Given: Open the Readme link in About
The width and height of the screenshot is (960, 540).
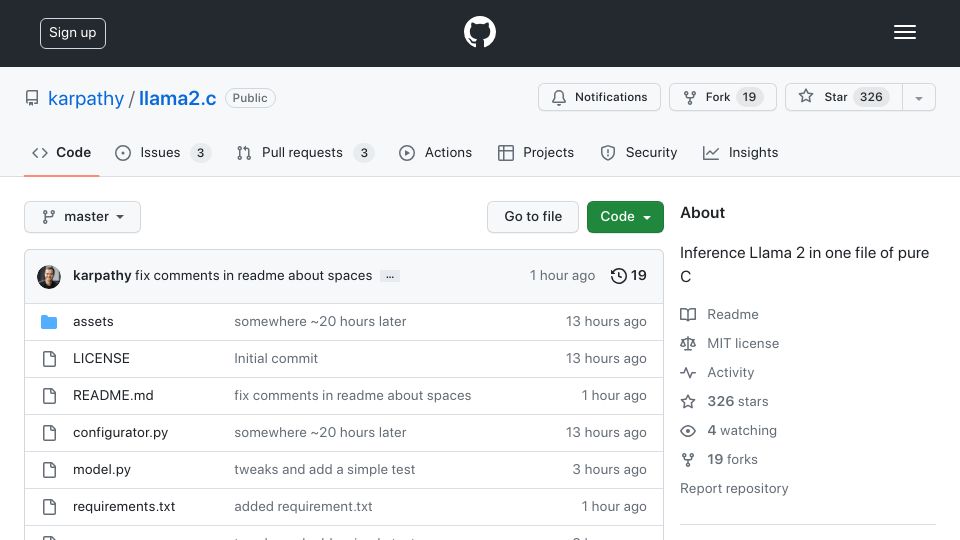Looking at the screenshot, I should pyautogui.click(x=733, y=315).
